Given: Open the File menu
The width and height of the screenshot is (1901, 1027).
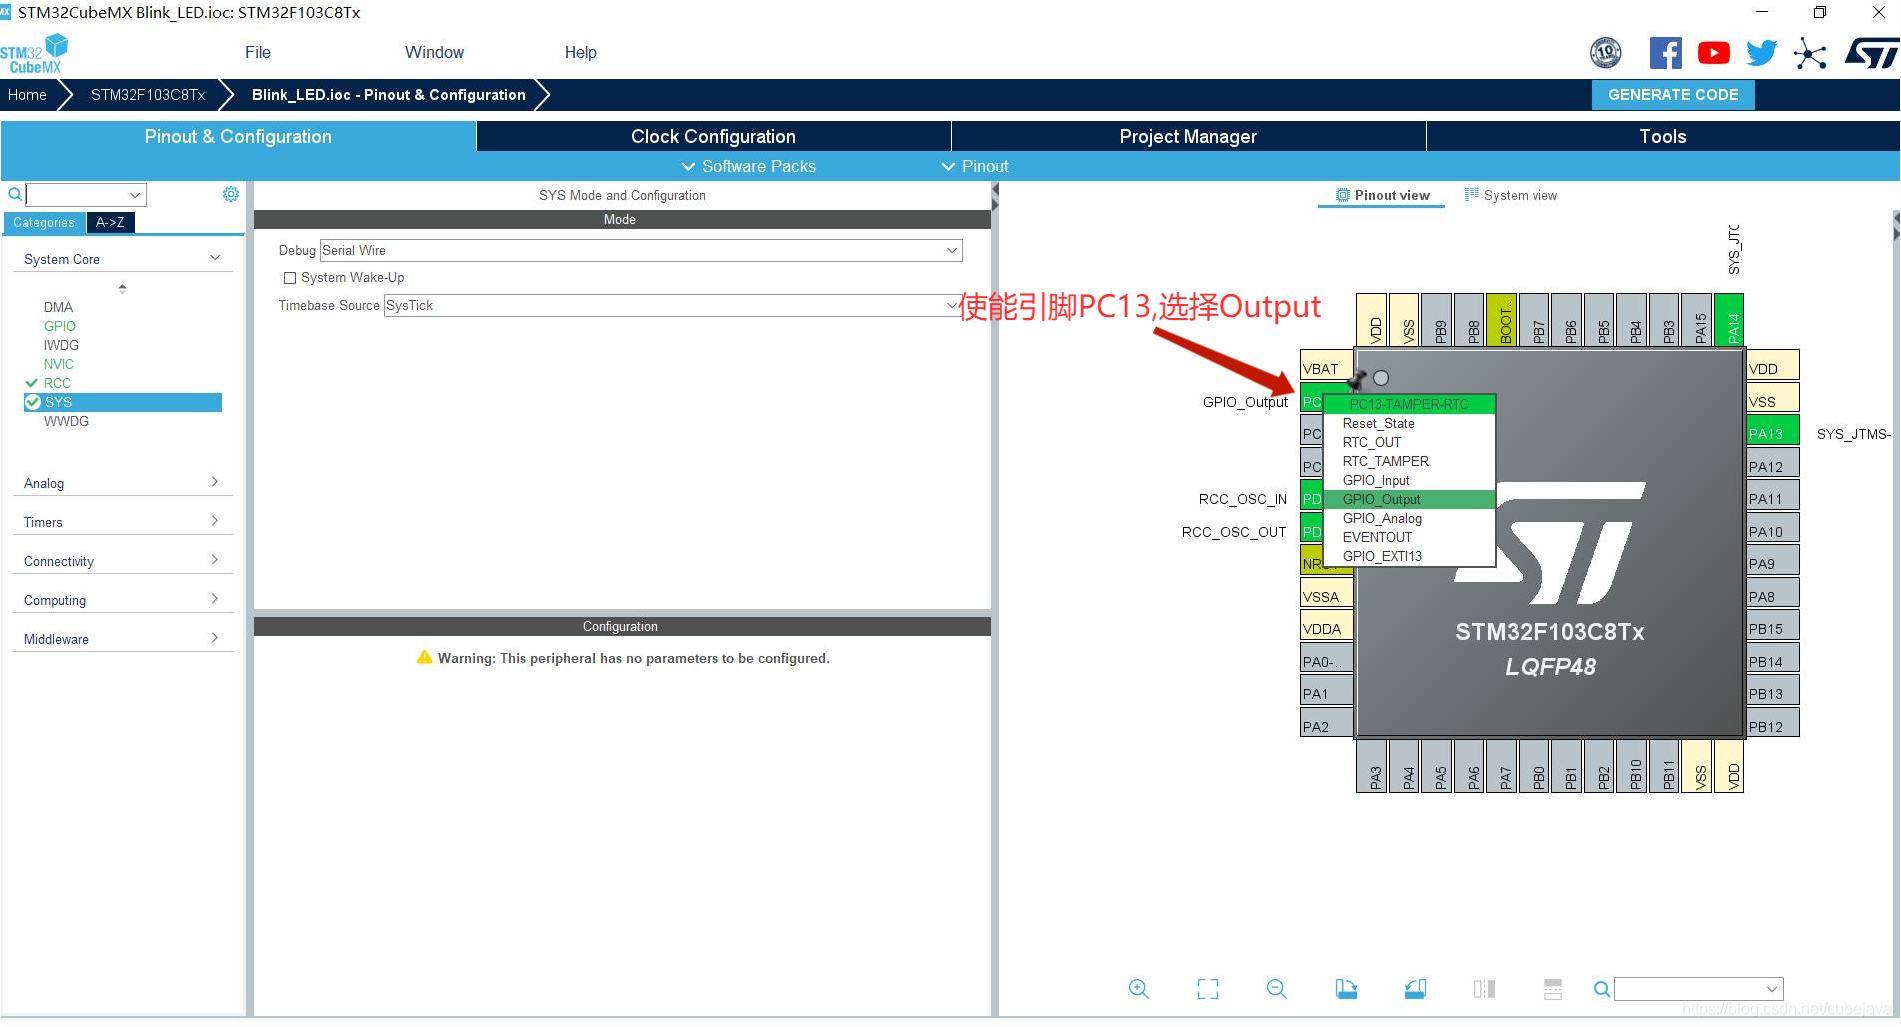Looking at the screenshot, I should tap(258, 52).
